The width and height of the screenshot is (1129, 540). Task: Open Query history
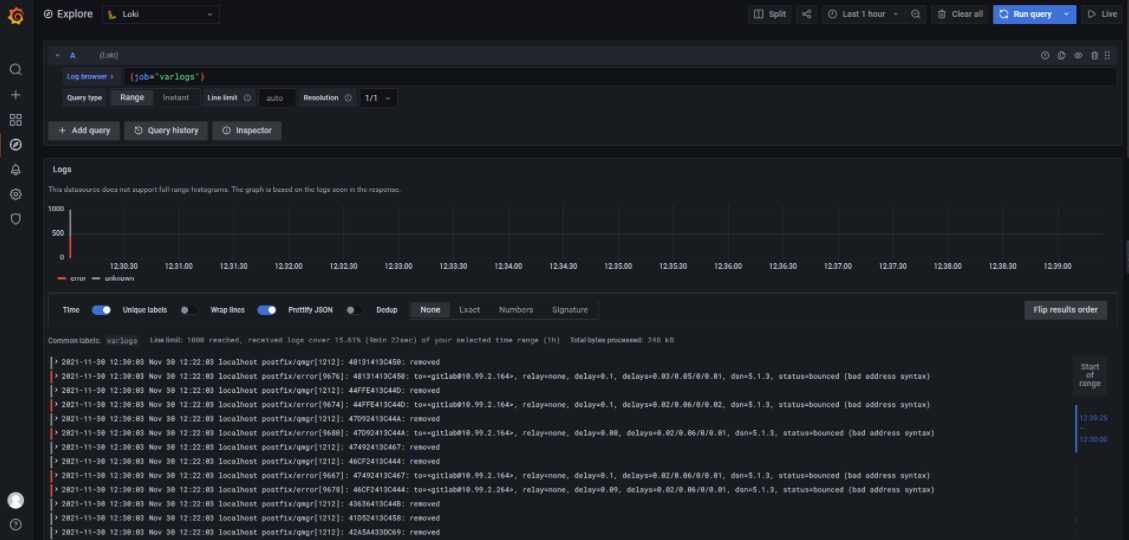(166, 130)
